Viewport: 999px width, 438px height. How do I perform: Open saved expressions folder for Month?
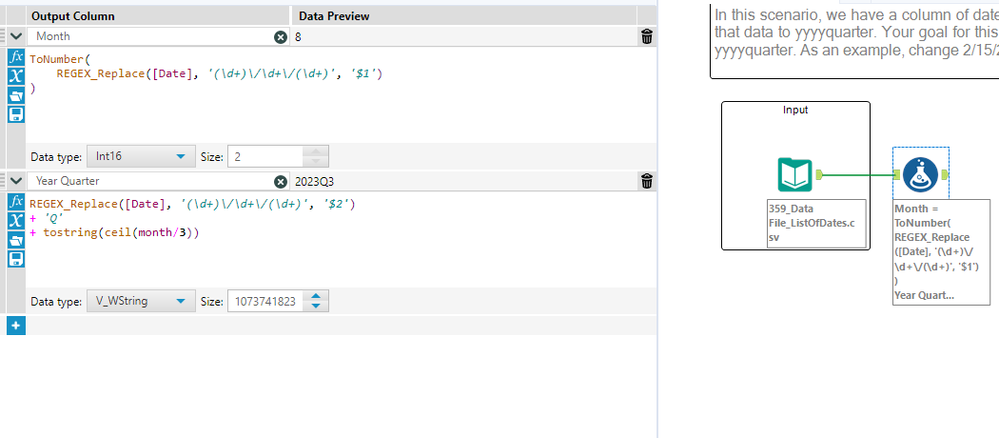coord(15,96)
